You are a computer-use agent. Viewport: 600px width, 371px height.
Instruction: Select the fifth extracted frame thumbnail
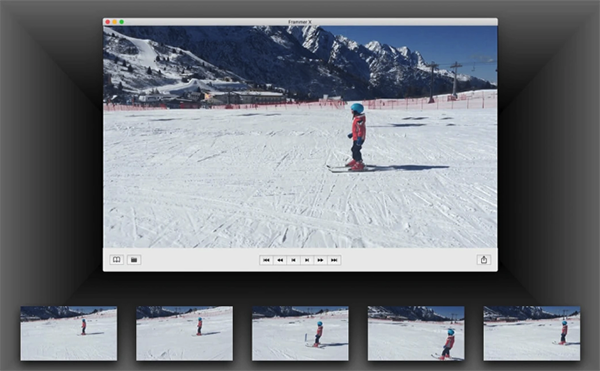(532, 333)
